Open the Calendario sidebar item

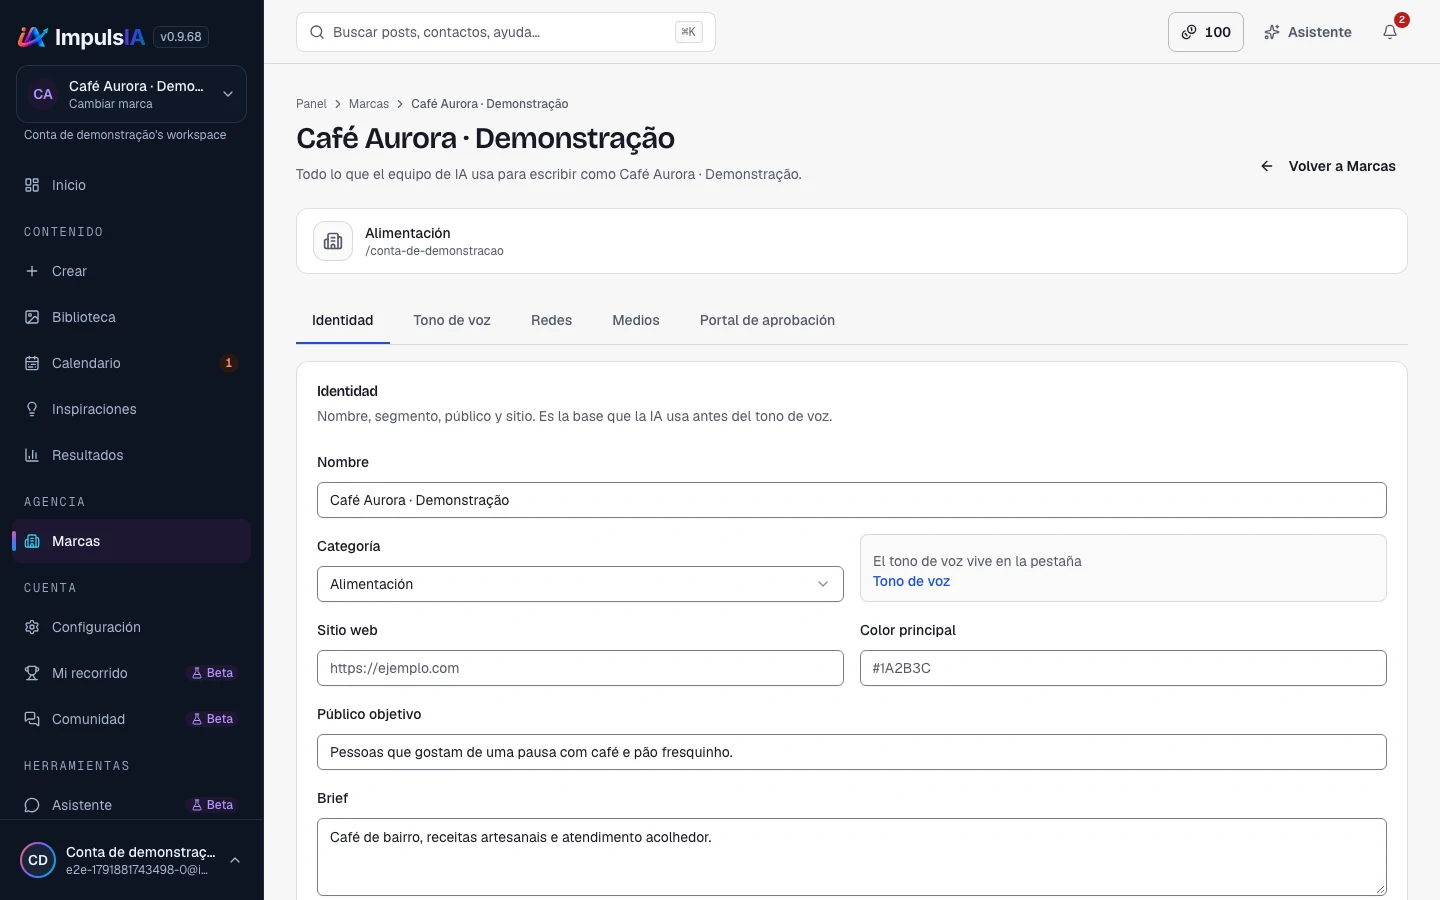(132, 363)
